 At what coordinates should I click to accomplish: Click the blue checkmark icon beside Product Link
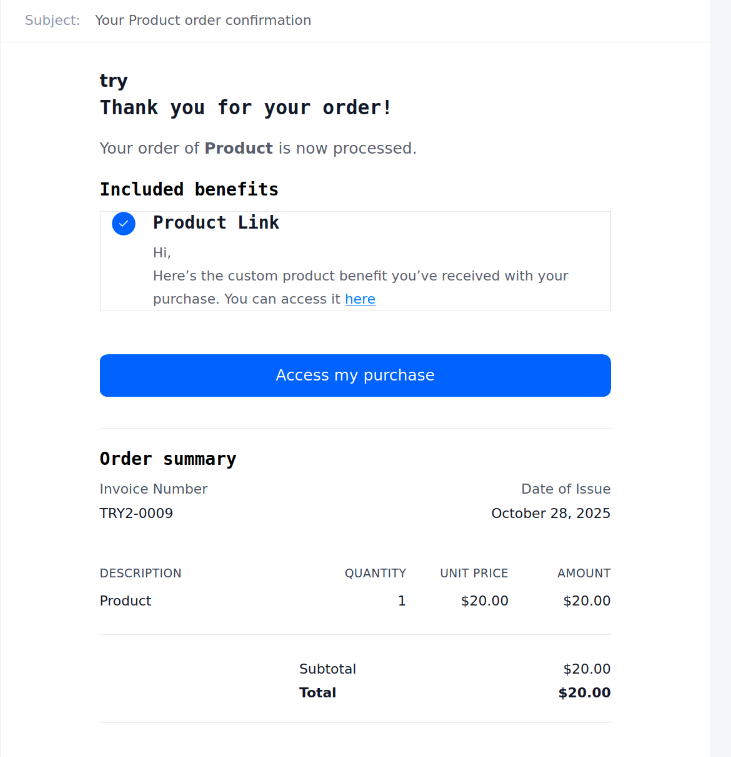(x=124, y=223)
